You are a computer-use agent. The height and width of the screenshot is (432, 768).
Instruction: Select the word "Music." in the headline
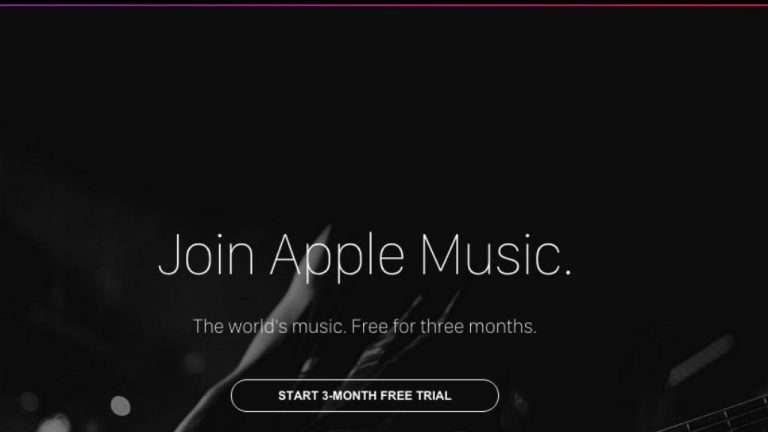[x=496, y=255]
